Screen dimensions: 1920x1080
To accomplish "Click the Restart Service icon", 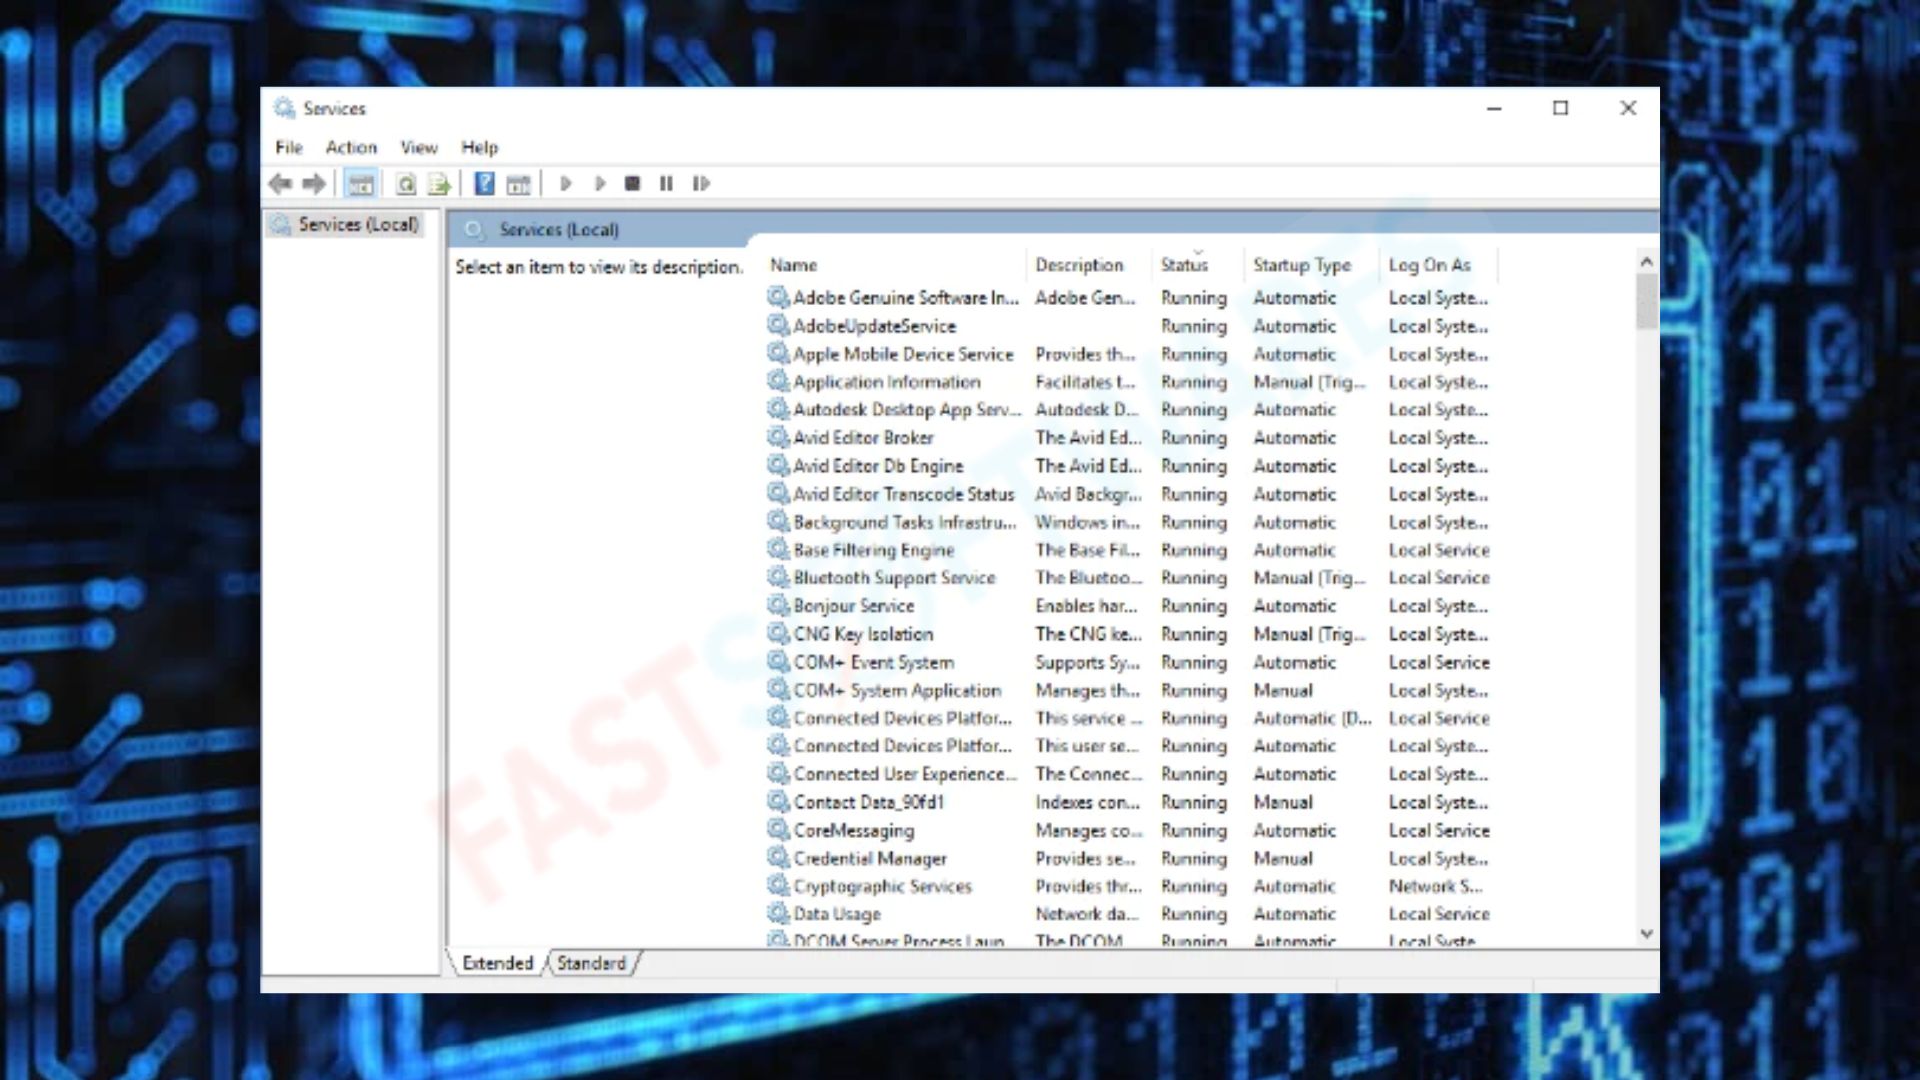I will click(701, 184).
